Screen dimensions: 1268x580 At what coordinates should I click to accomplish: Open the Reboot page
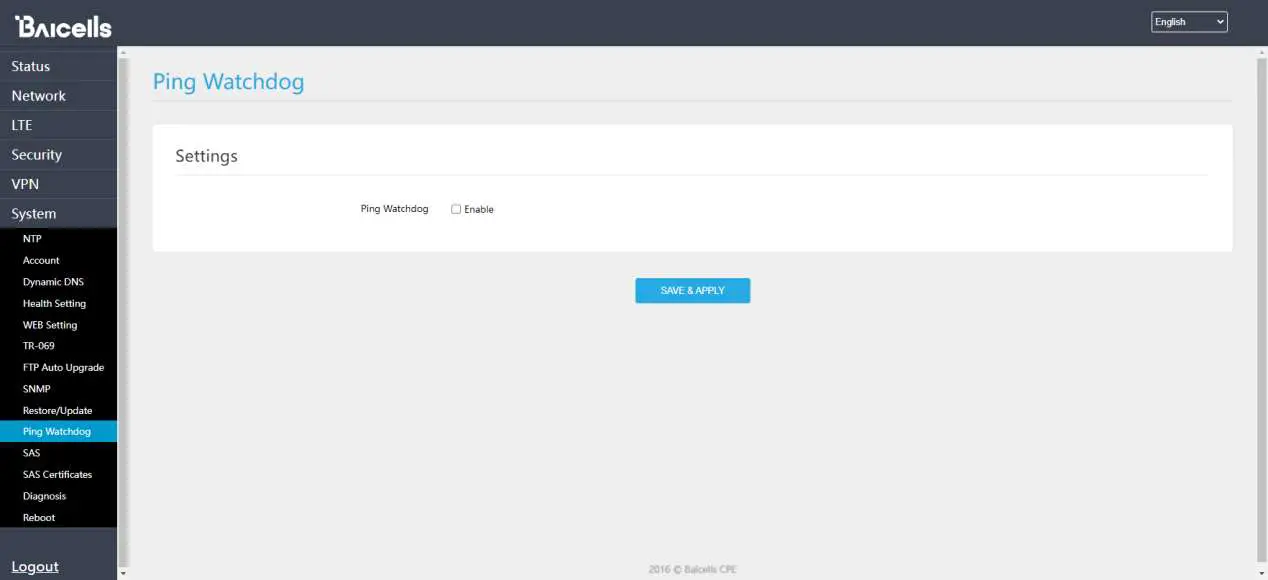pos(58,518)
